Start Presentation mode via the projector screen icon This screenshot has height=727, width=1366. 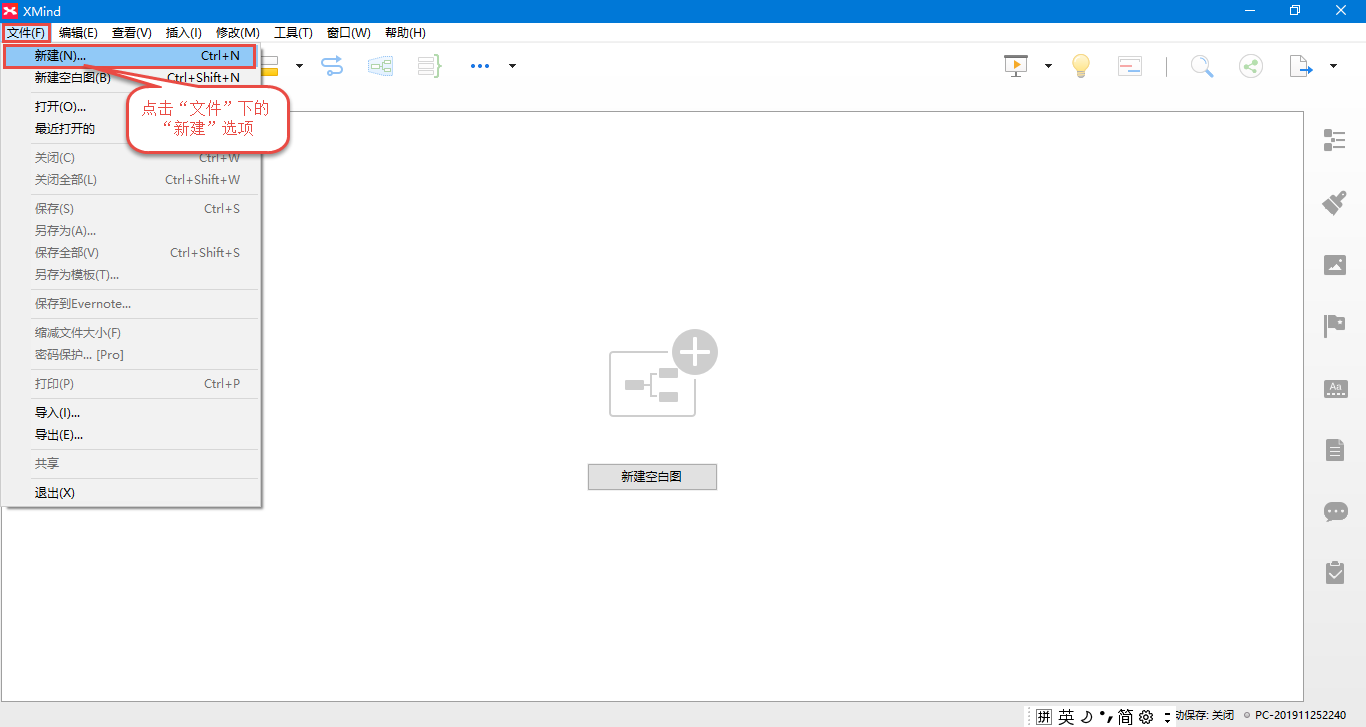[x=1016, y=66]
